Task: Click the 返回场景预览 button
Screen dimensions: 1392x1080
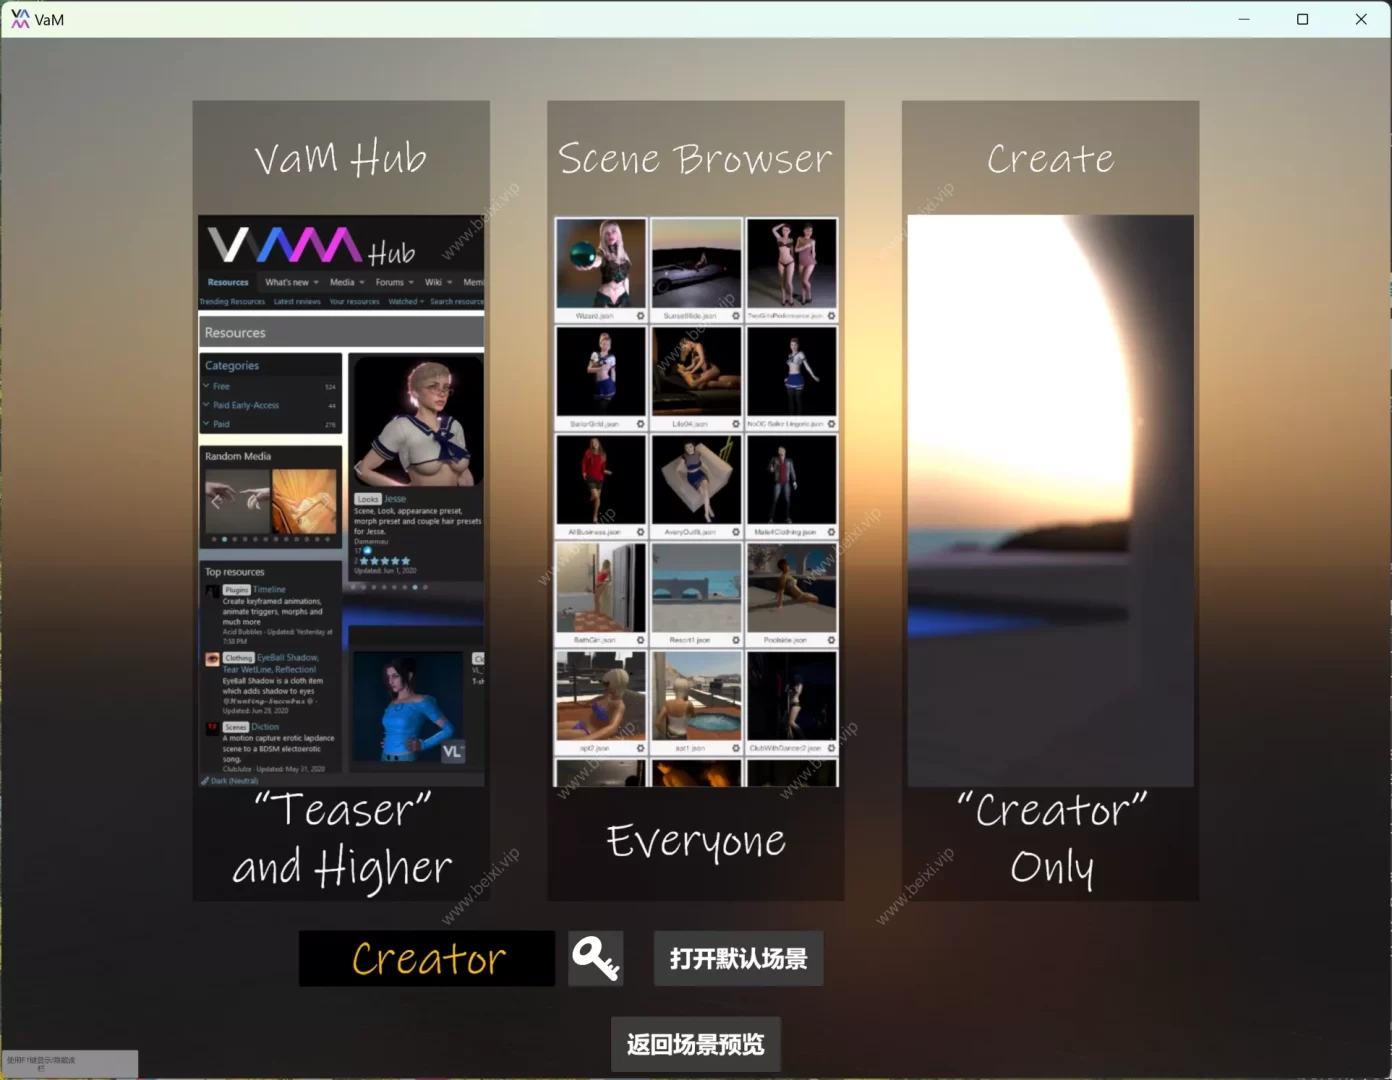Action: click(x=696, y=1045)
